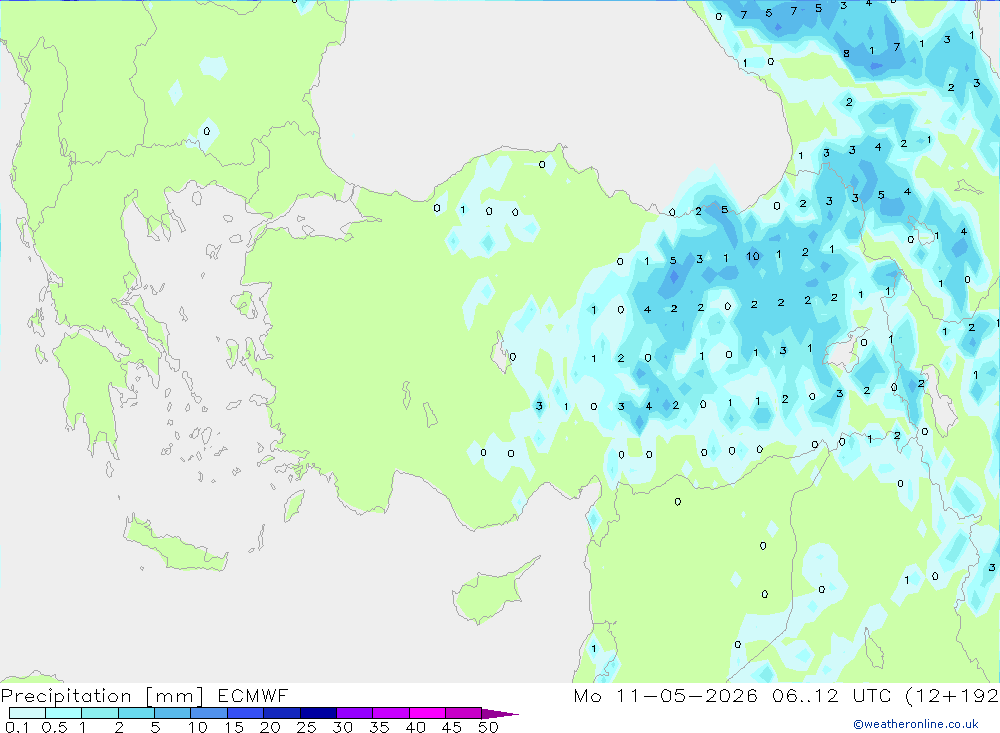Click the legend arrow beyond 50 mm
Viewport: 1000px width, 733px height.
click(x=500, y=714)
